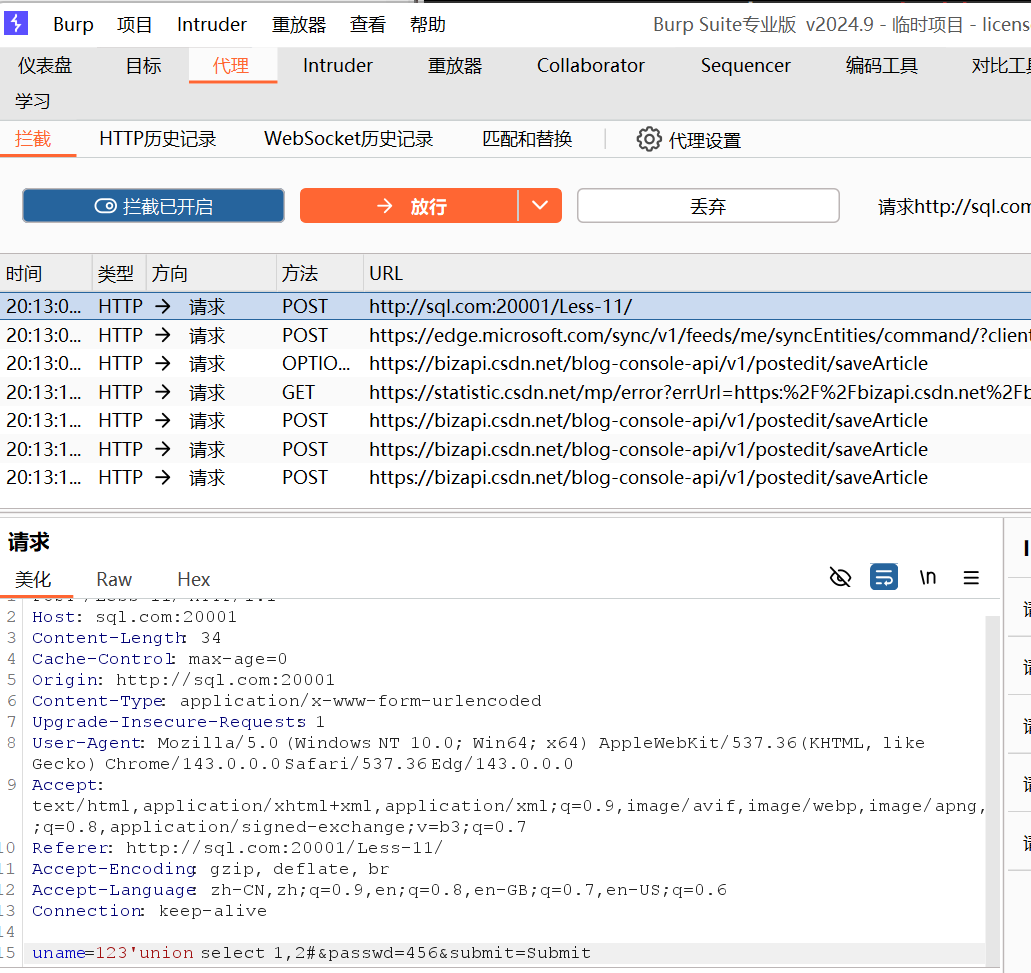Click the 丢弃 drop button
The image size is (1031, 973).
pyautogui.click(x=708, y=206)
